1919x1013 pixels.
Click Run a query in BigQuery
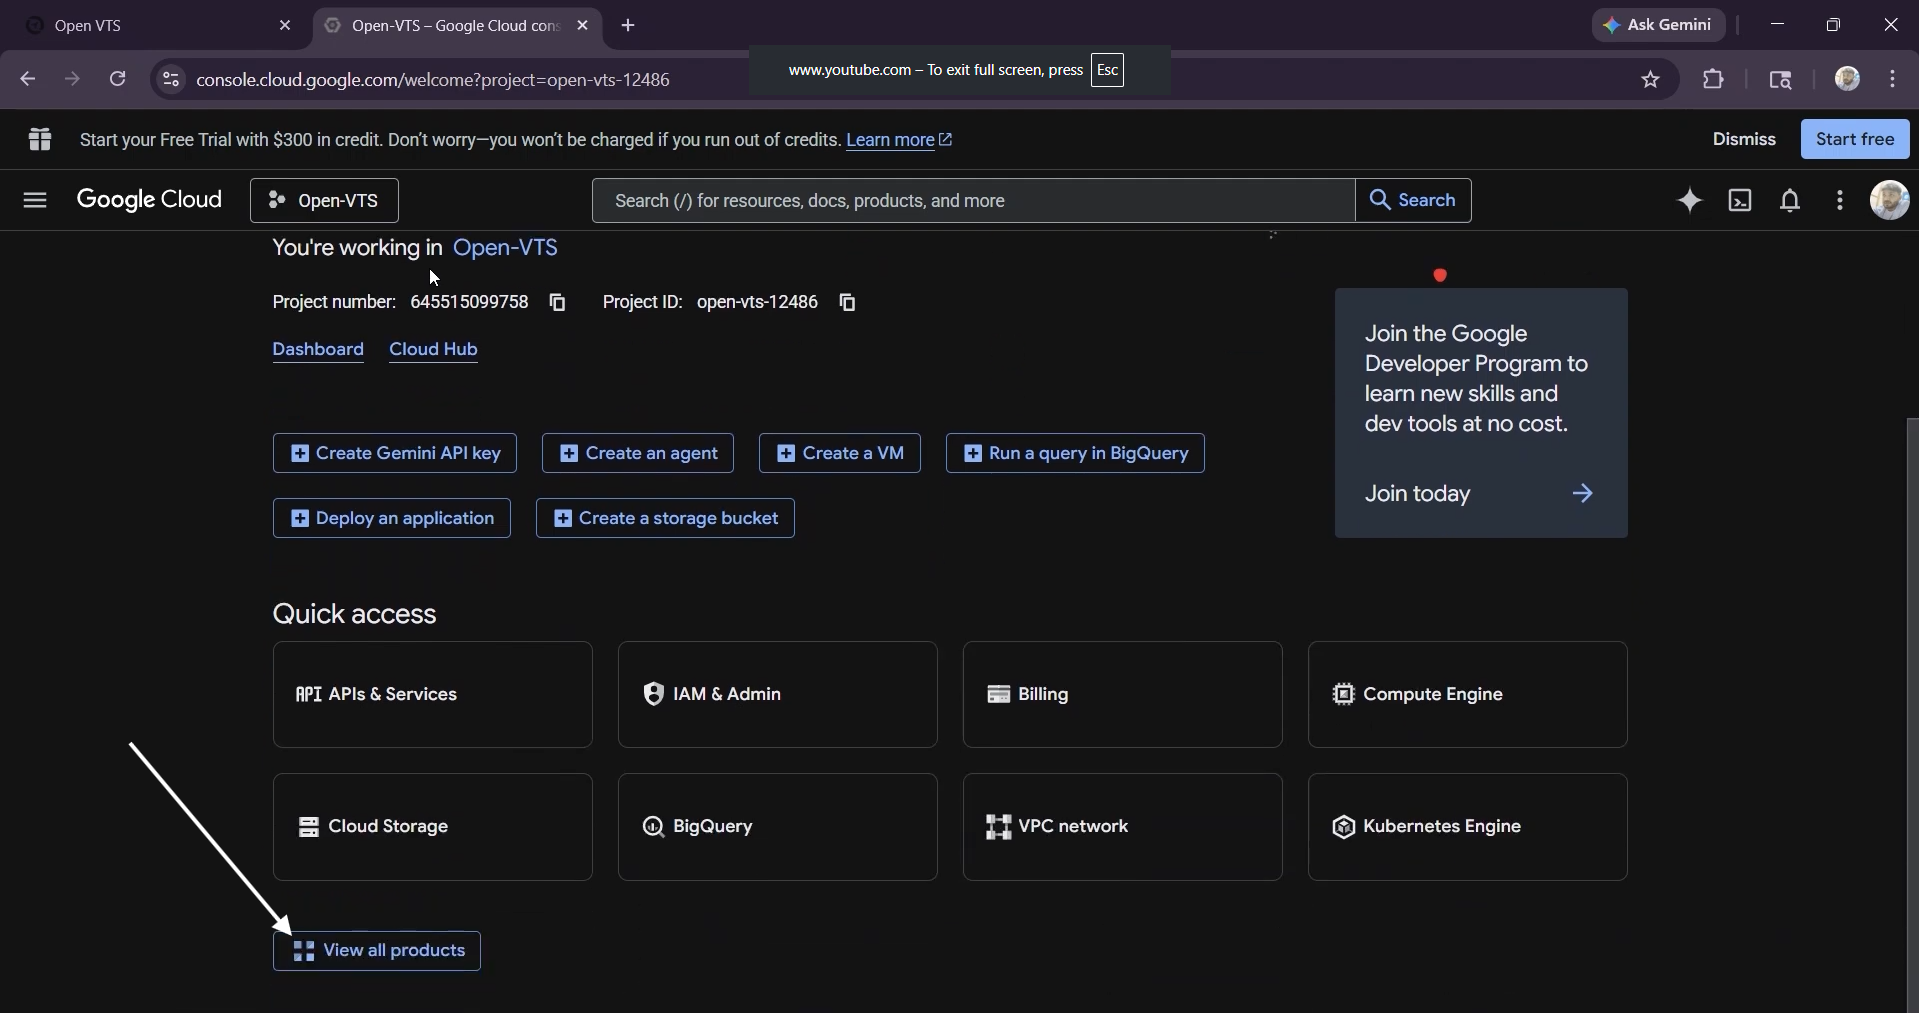click(x=1075, y=453)
